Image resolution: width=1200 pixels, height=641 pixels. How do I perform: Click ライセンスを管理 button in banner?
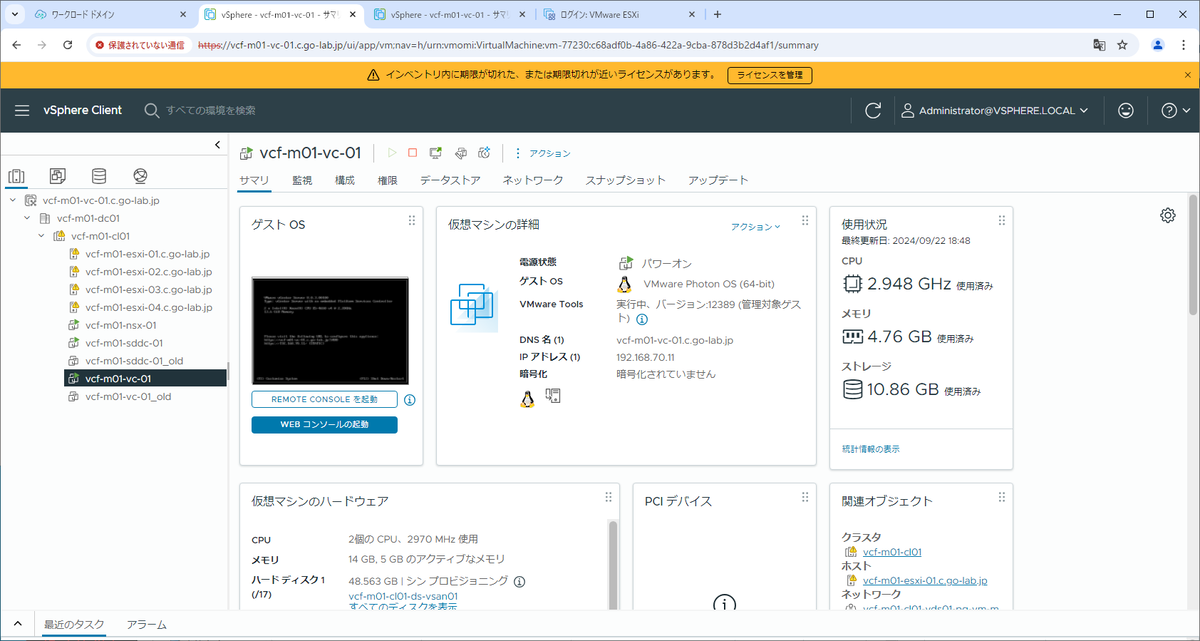(769, 75)
